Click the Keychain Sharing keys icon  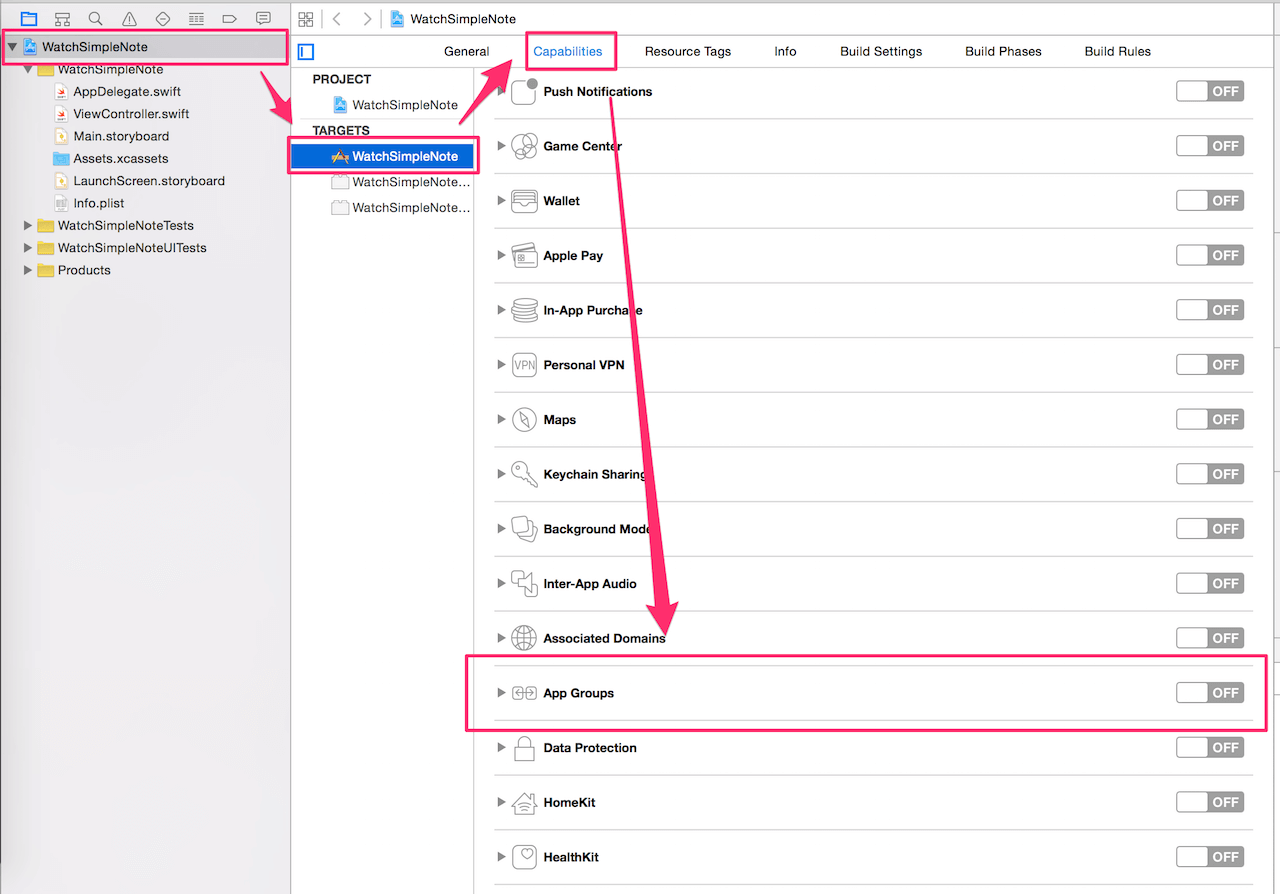(x=525, y=474)
